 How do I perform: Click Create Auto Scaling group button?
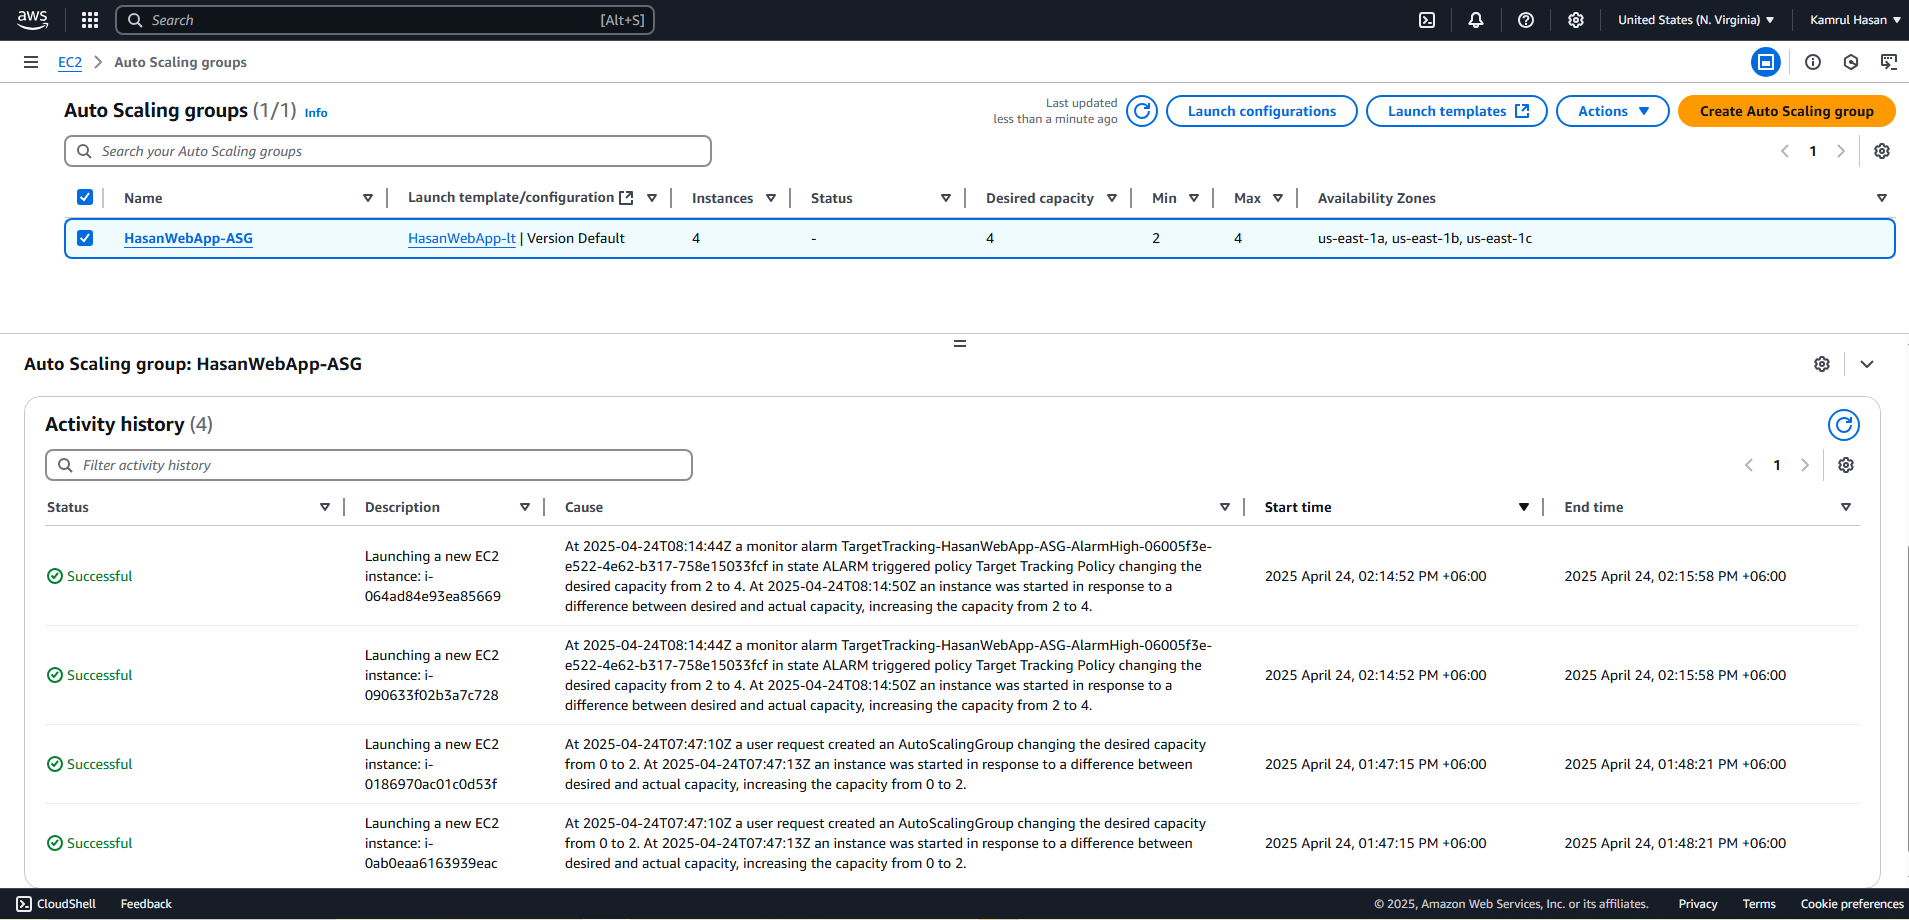pos(1786,111)
